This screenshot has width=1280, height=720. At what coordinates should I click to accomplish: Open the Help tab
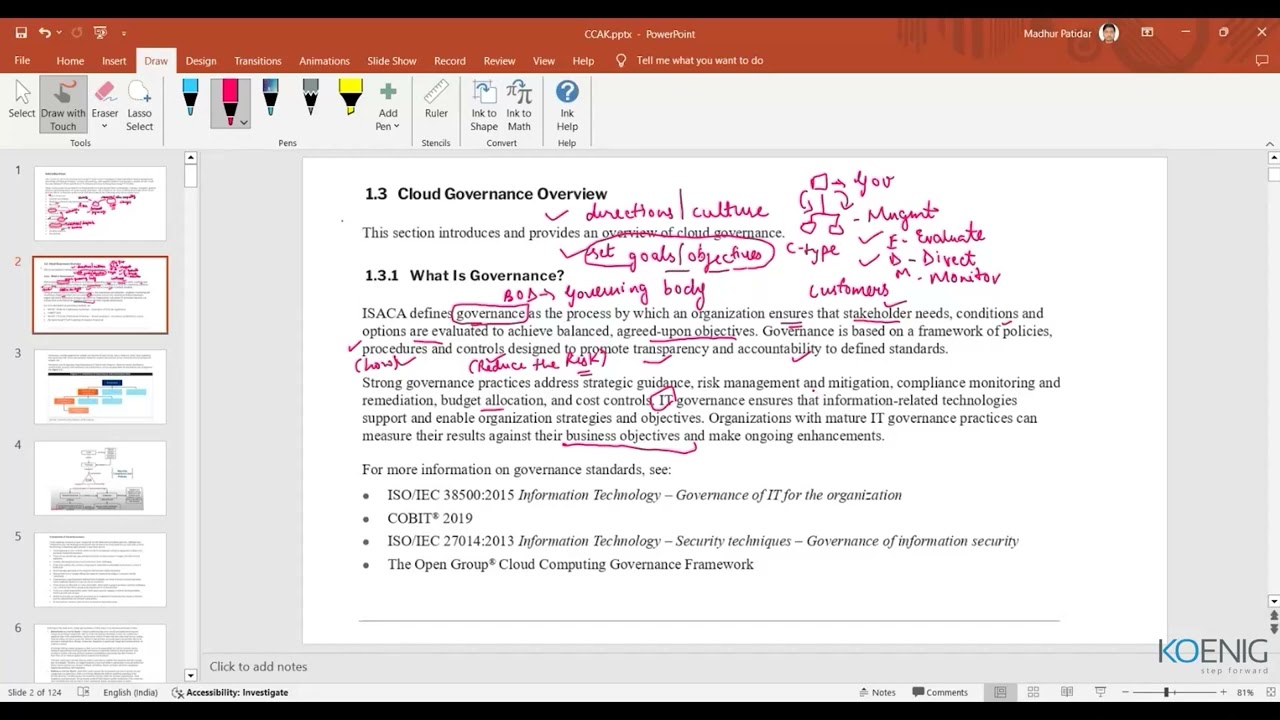583,61
